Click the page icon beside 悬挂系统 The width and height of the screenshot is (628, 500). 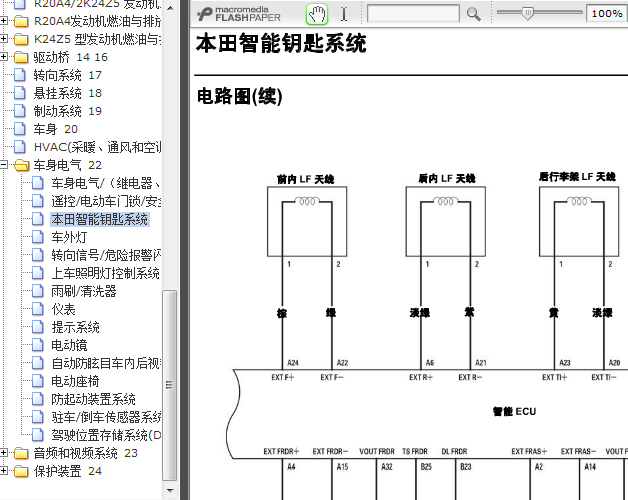pos(20,93)
